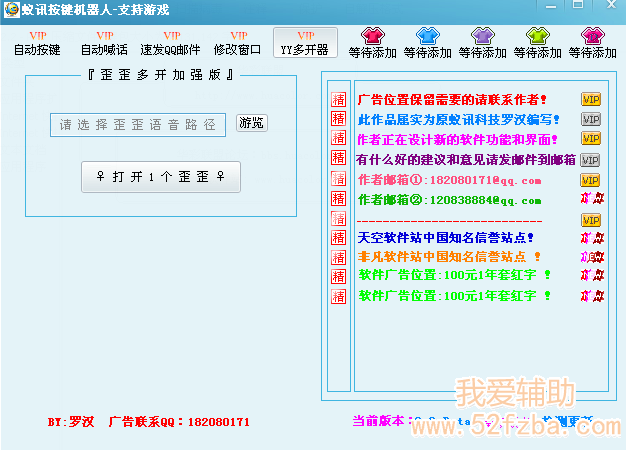
Task: Click the blue shirt 等待添加 icon
Action: coord(428,36)
